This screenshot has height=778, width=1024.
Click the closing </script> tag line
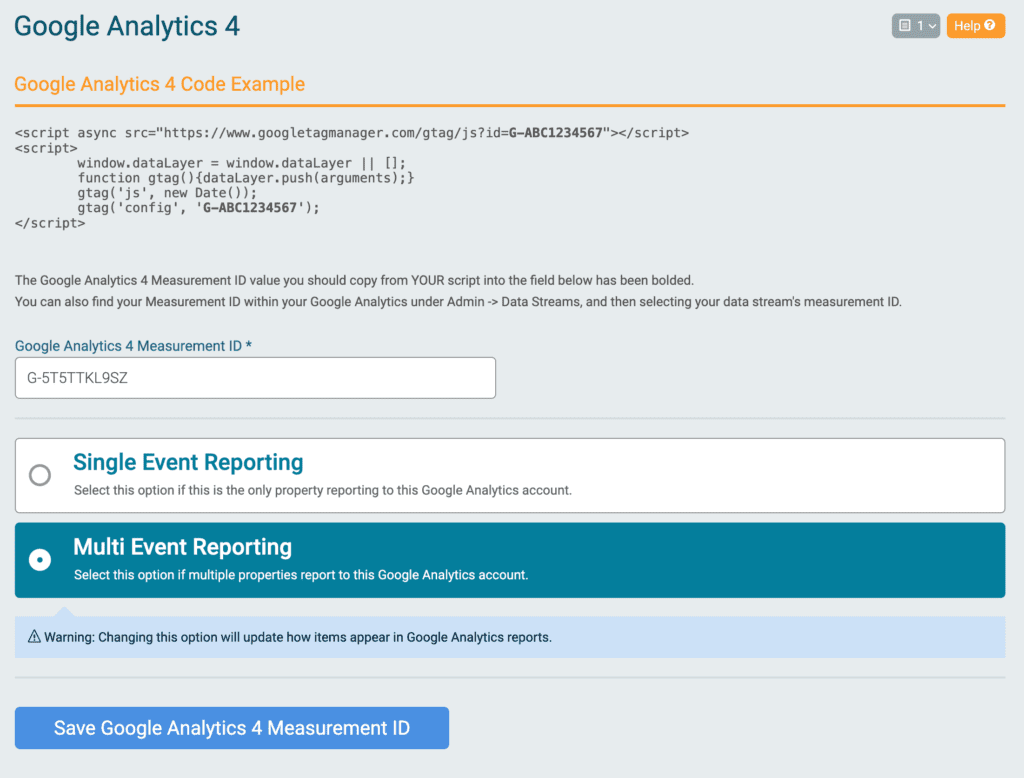click(50, 223)
